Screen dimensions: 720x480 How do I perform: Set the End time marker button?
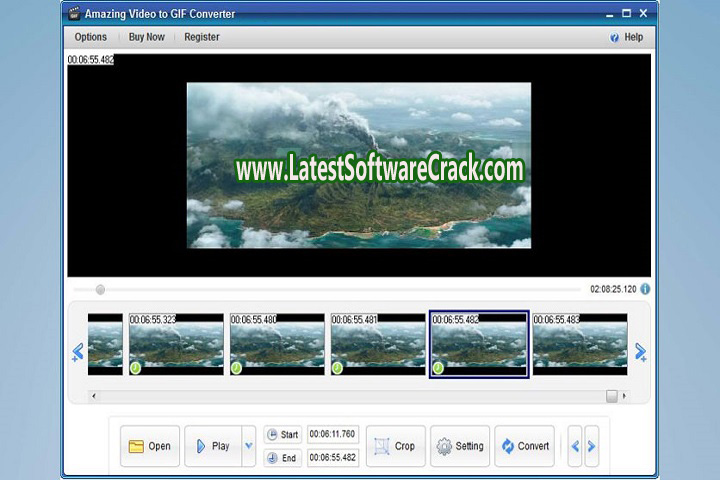[283, 458]
